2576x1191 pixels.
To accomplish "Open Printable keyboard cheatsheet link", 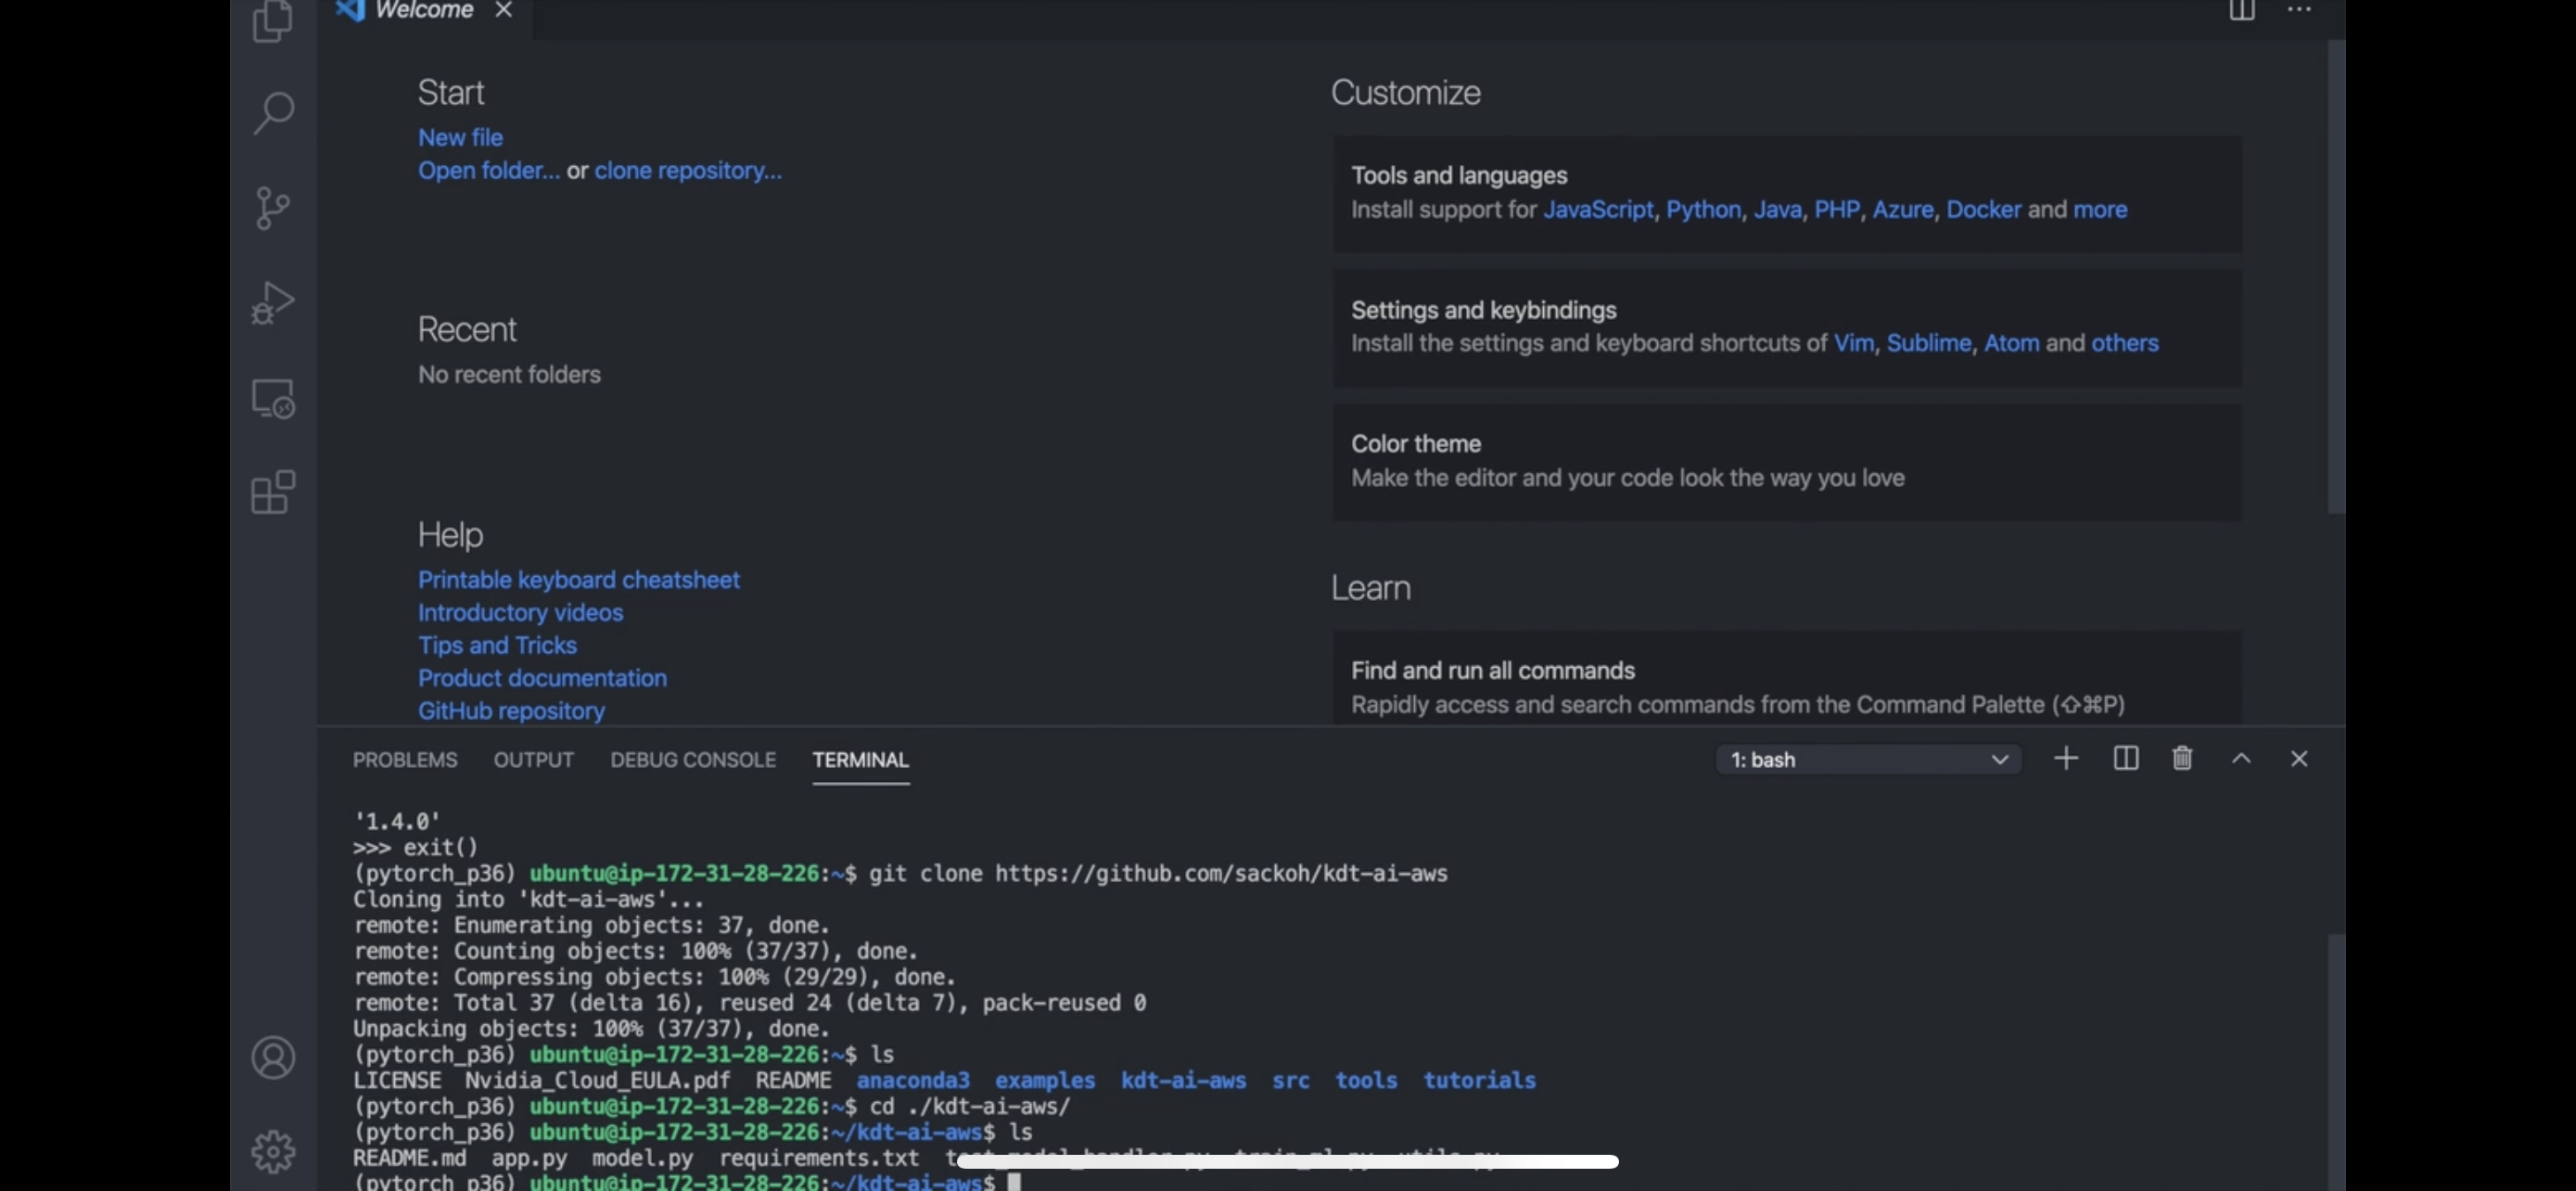I will 578,580.
